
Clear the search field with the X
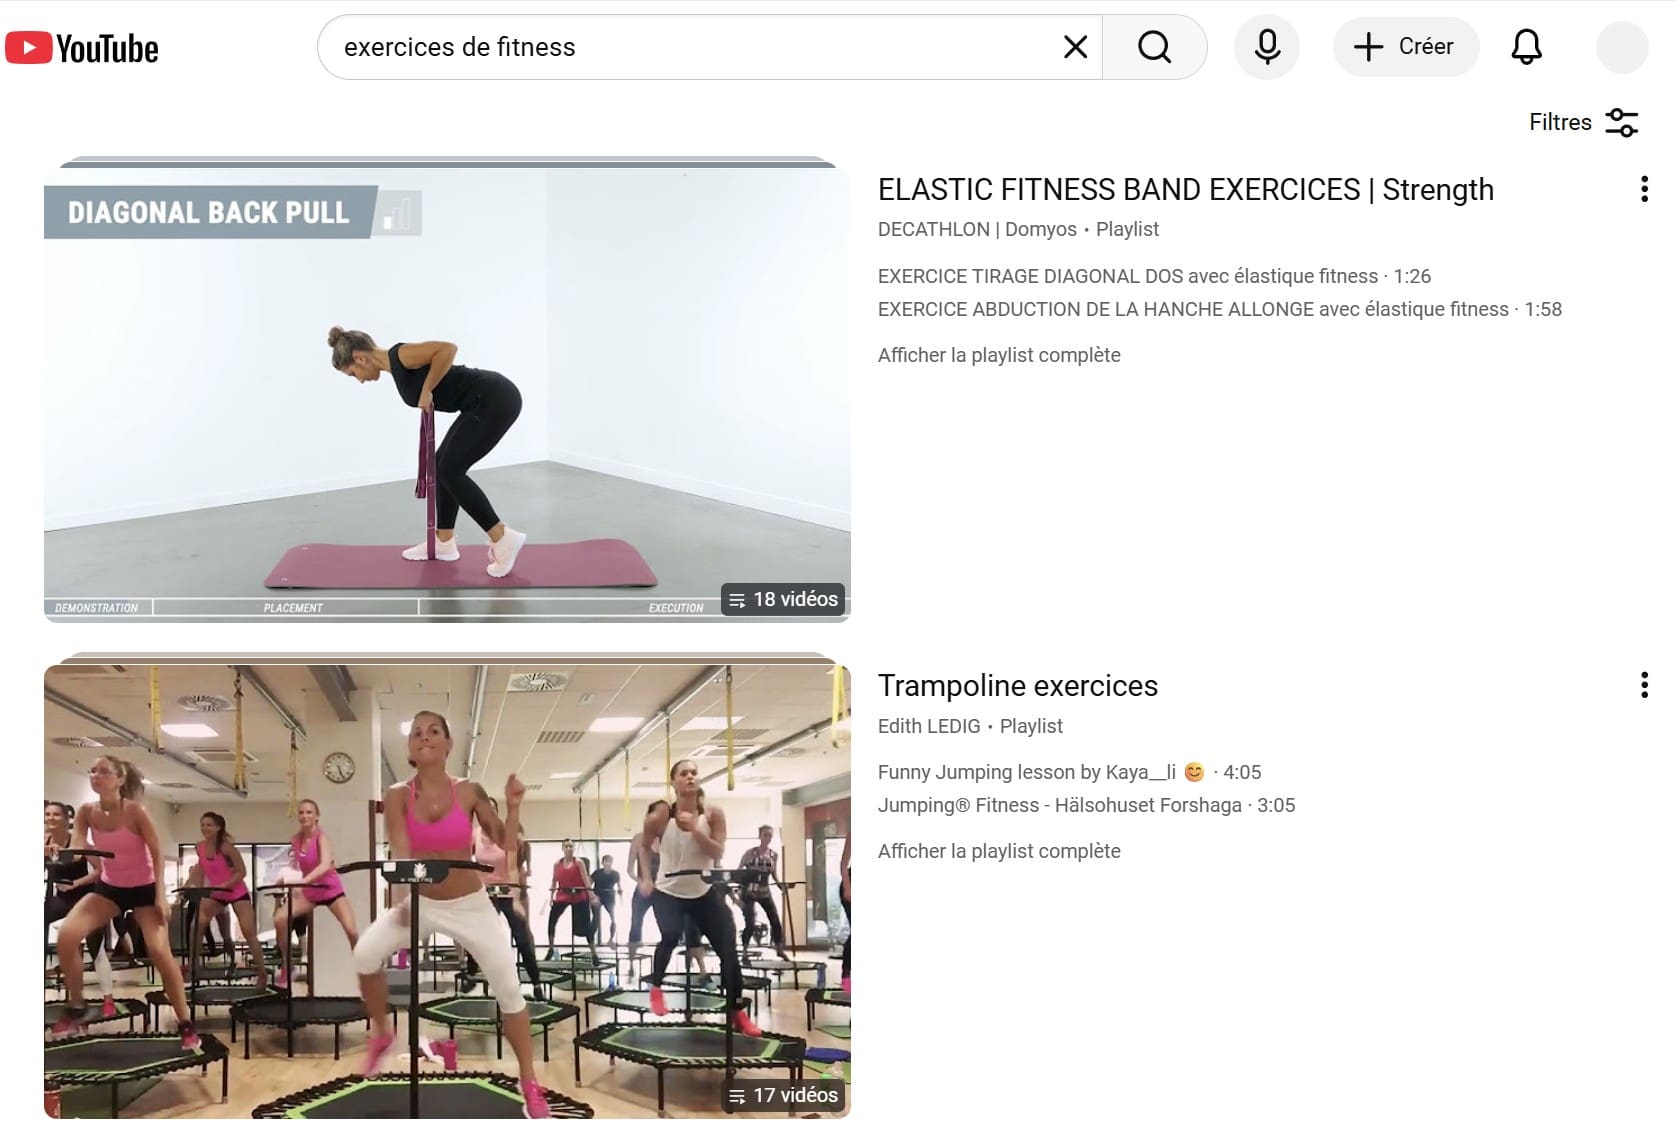[x=1075, y=47]
